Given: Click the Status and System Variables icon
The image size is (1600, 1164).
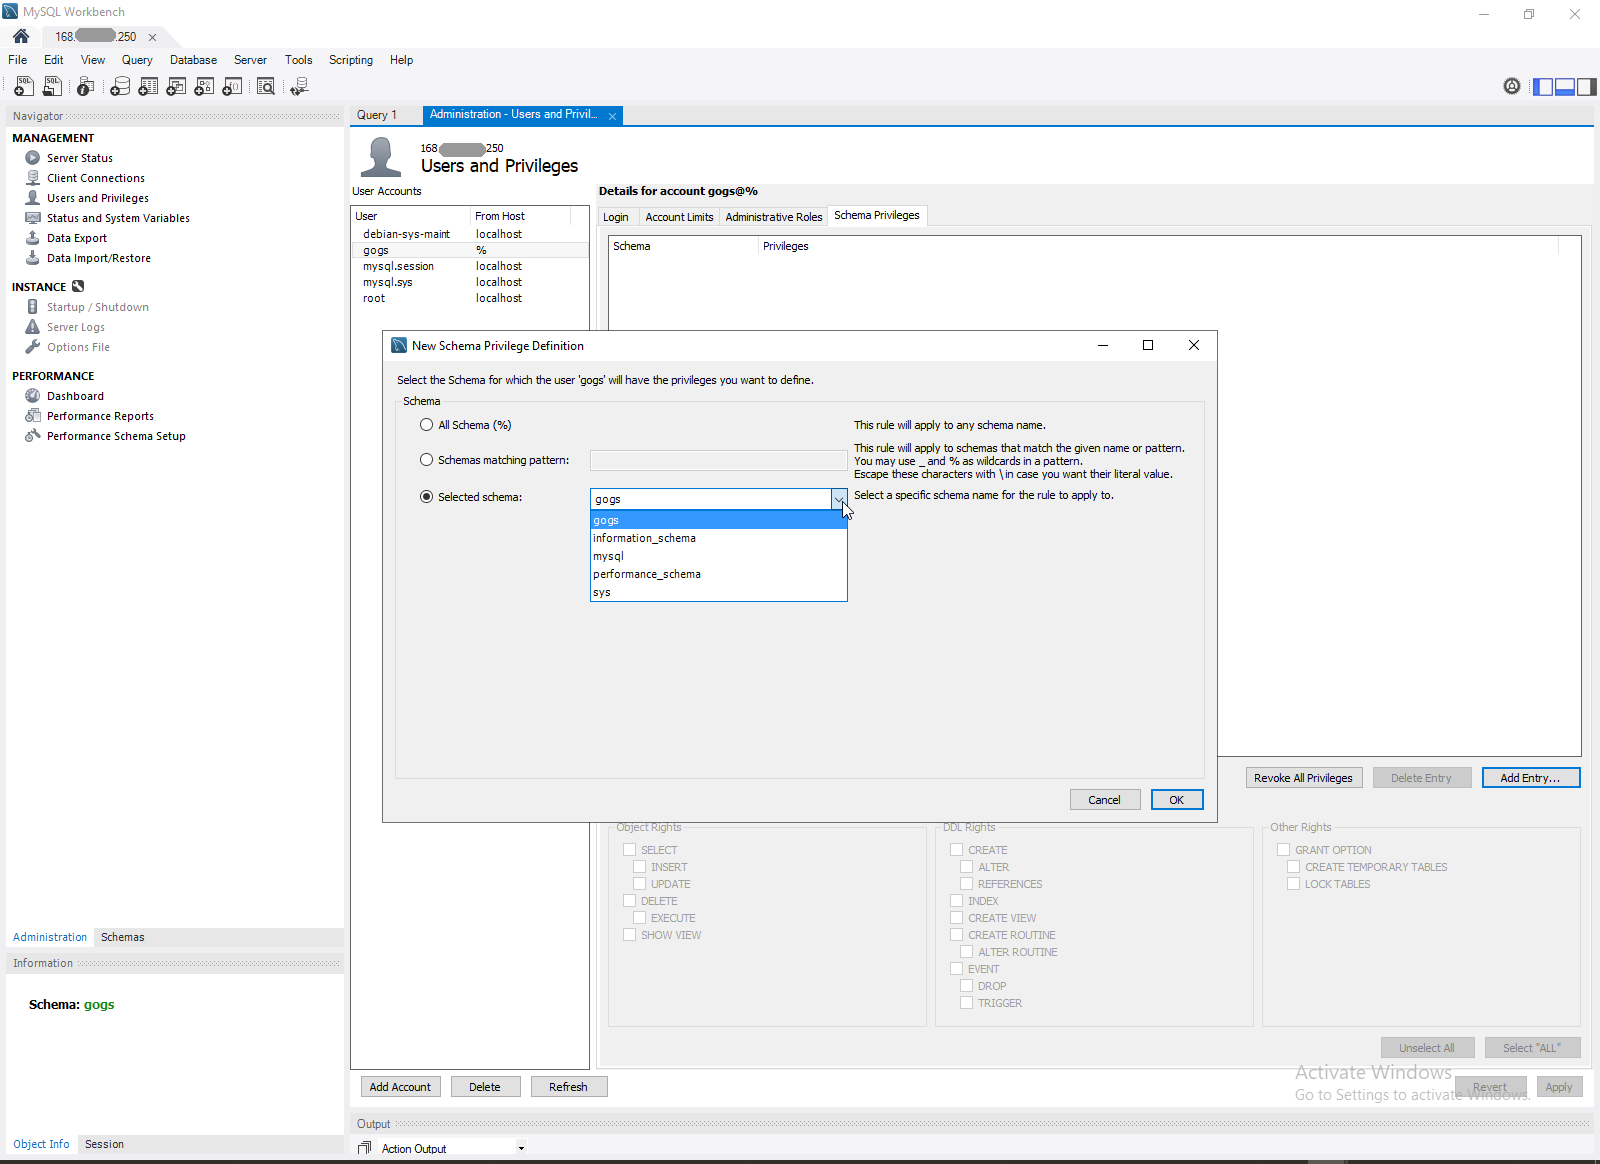Looking at the screenshot, I should point(33,218).
